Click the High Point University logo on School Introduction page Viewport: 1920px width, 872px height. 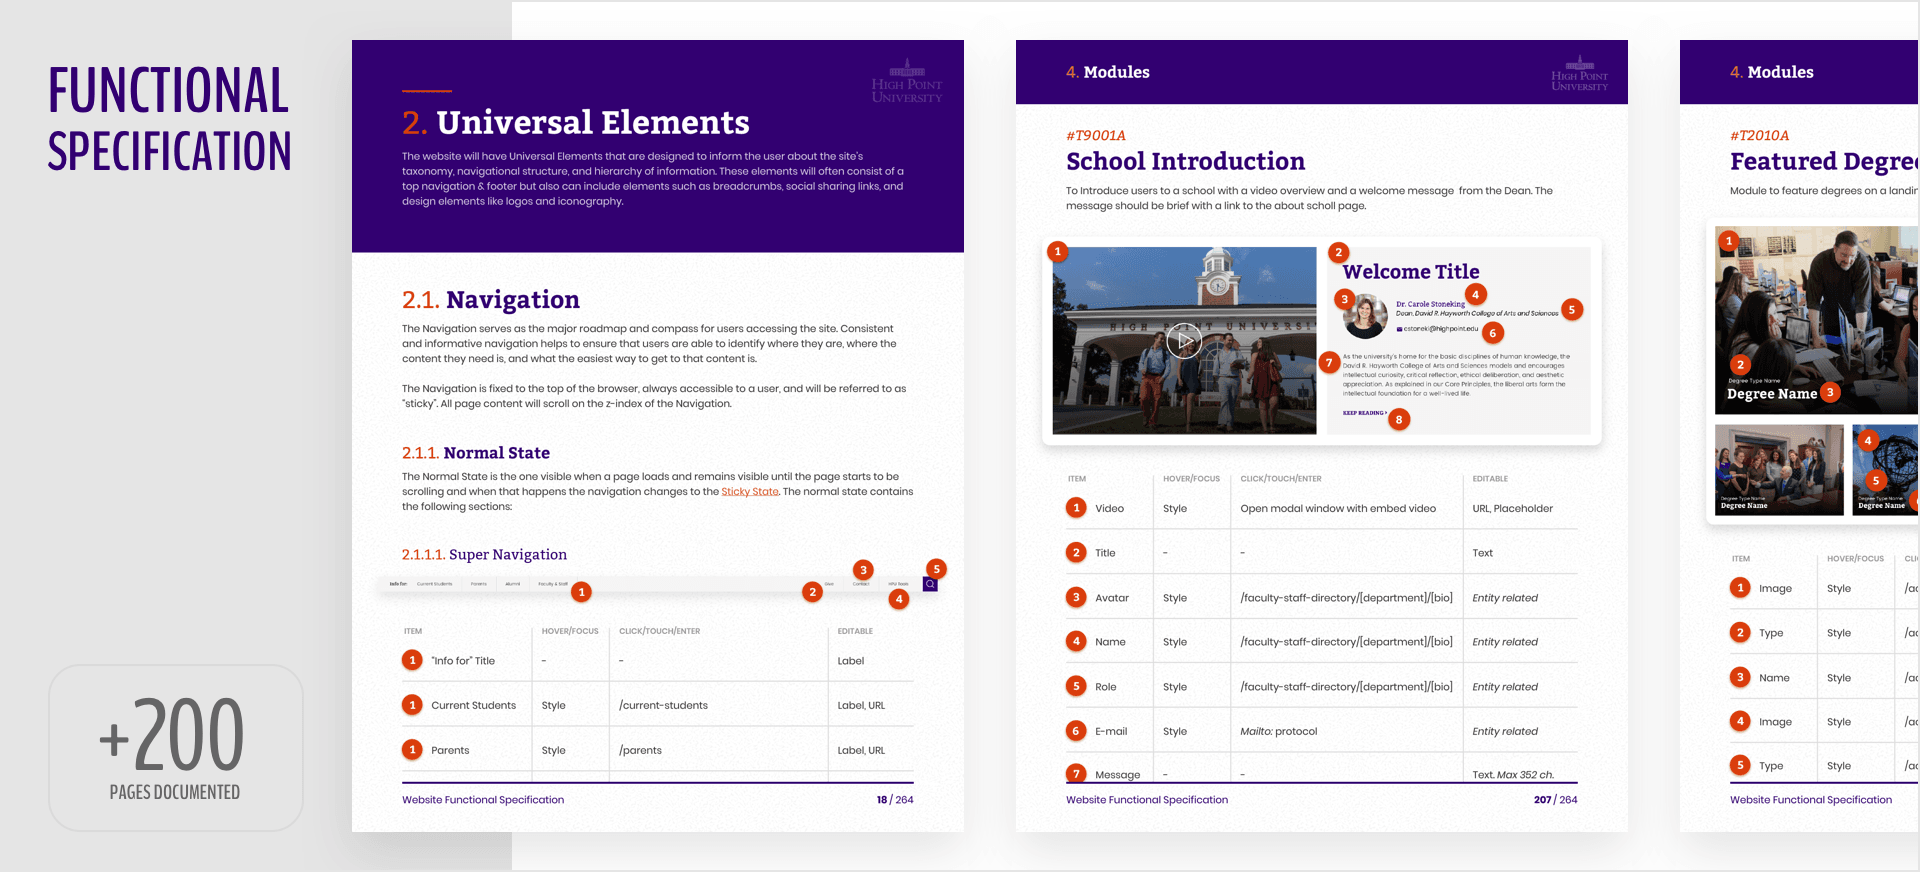[1580, 73]
